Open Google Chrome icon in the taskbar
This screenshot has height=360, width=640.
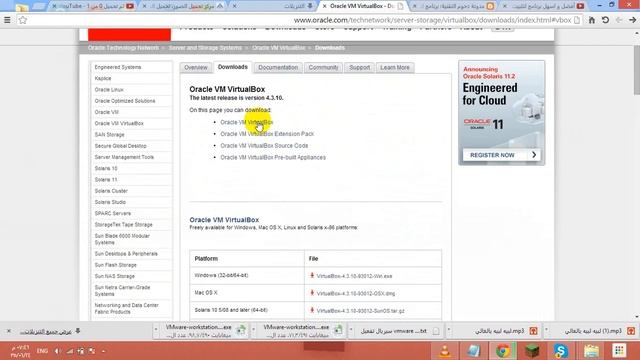[503, 351]
